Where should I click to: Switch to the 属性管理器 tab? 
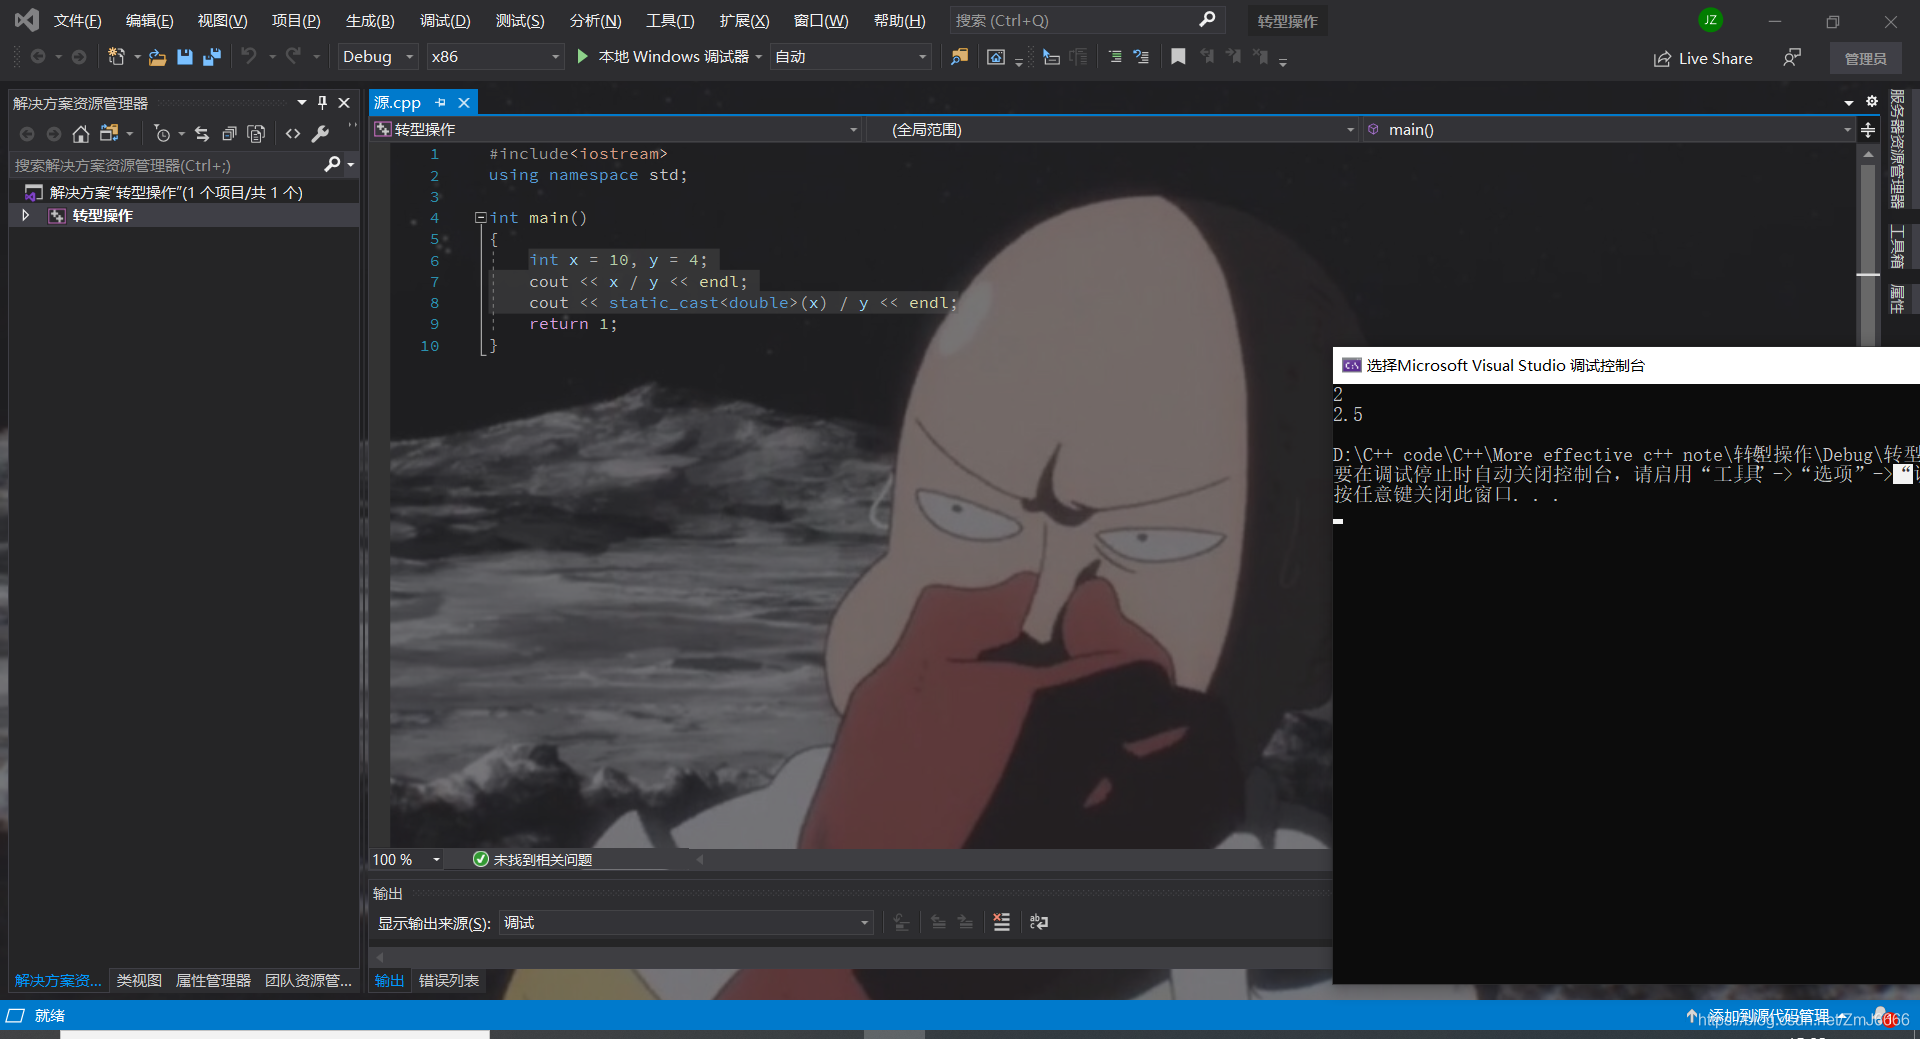click(x=214, y=981)
